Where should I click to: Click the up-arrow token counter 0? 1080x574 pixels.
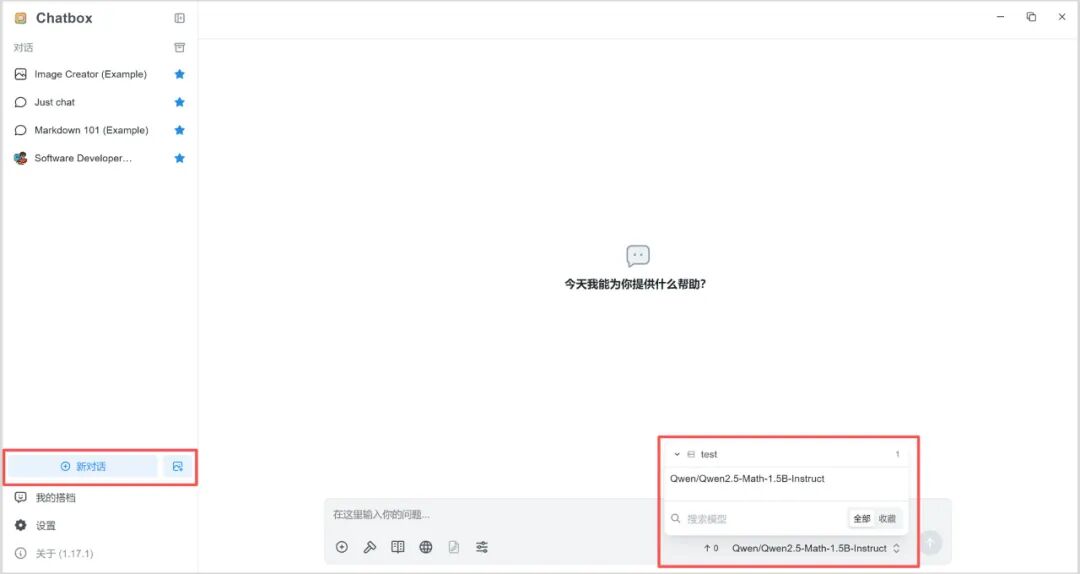(x=711, y=549)
